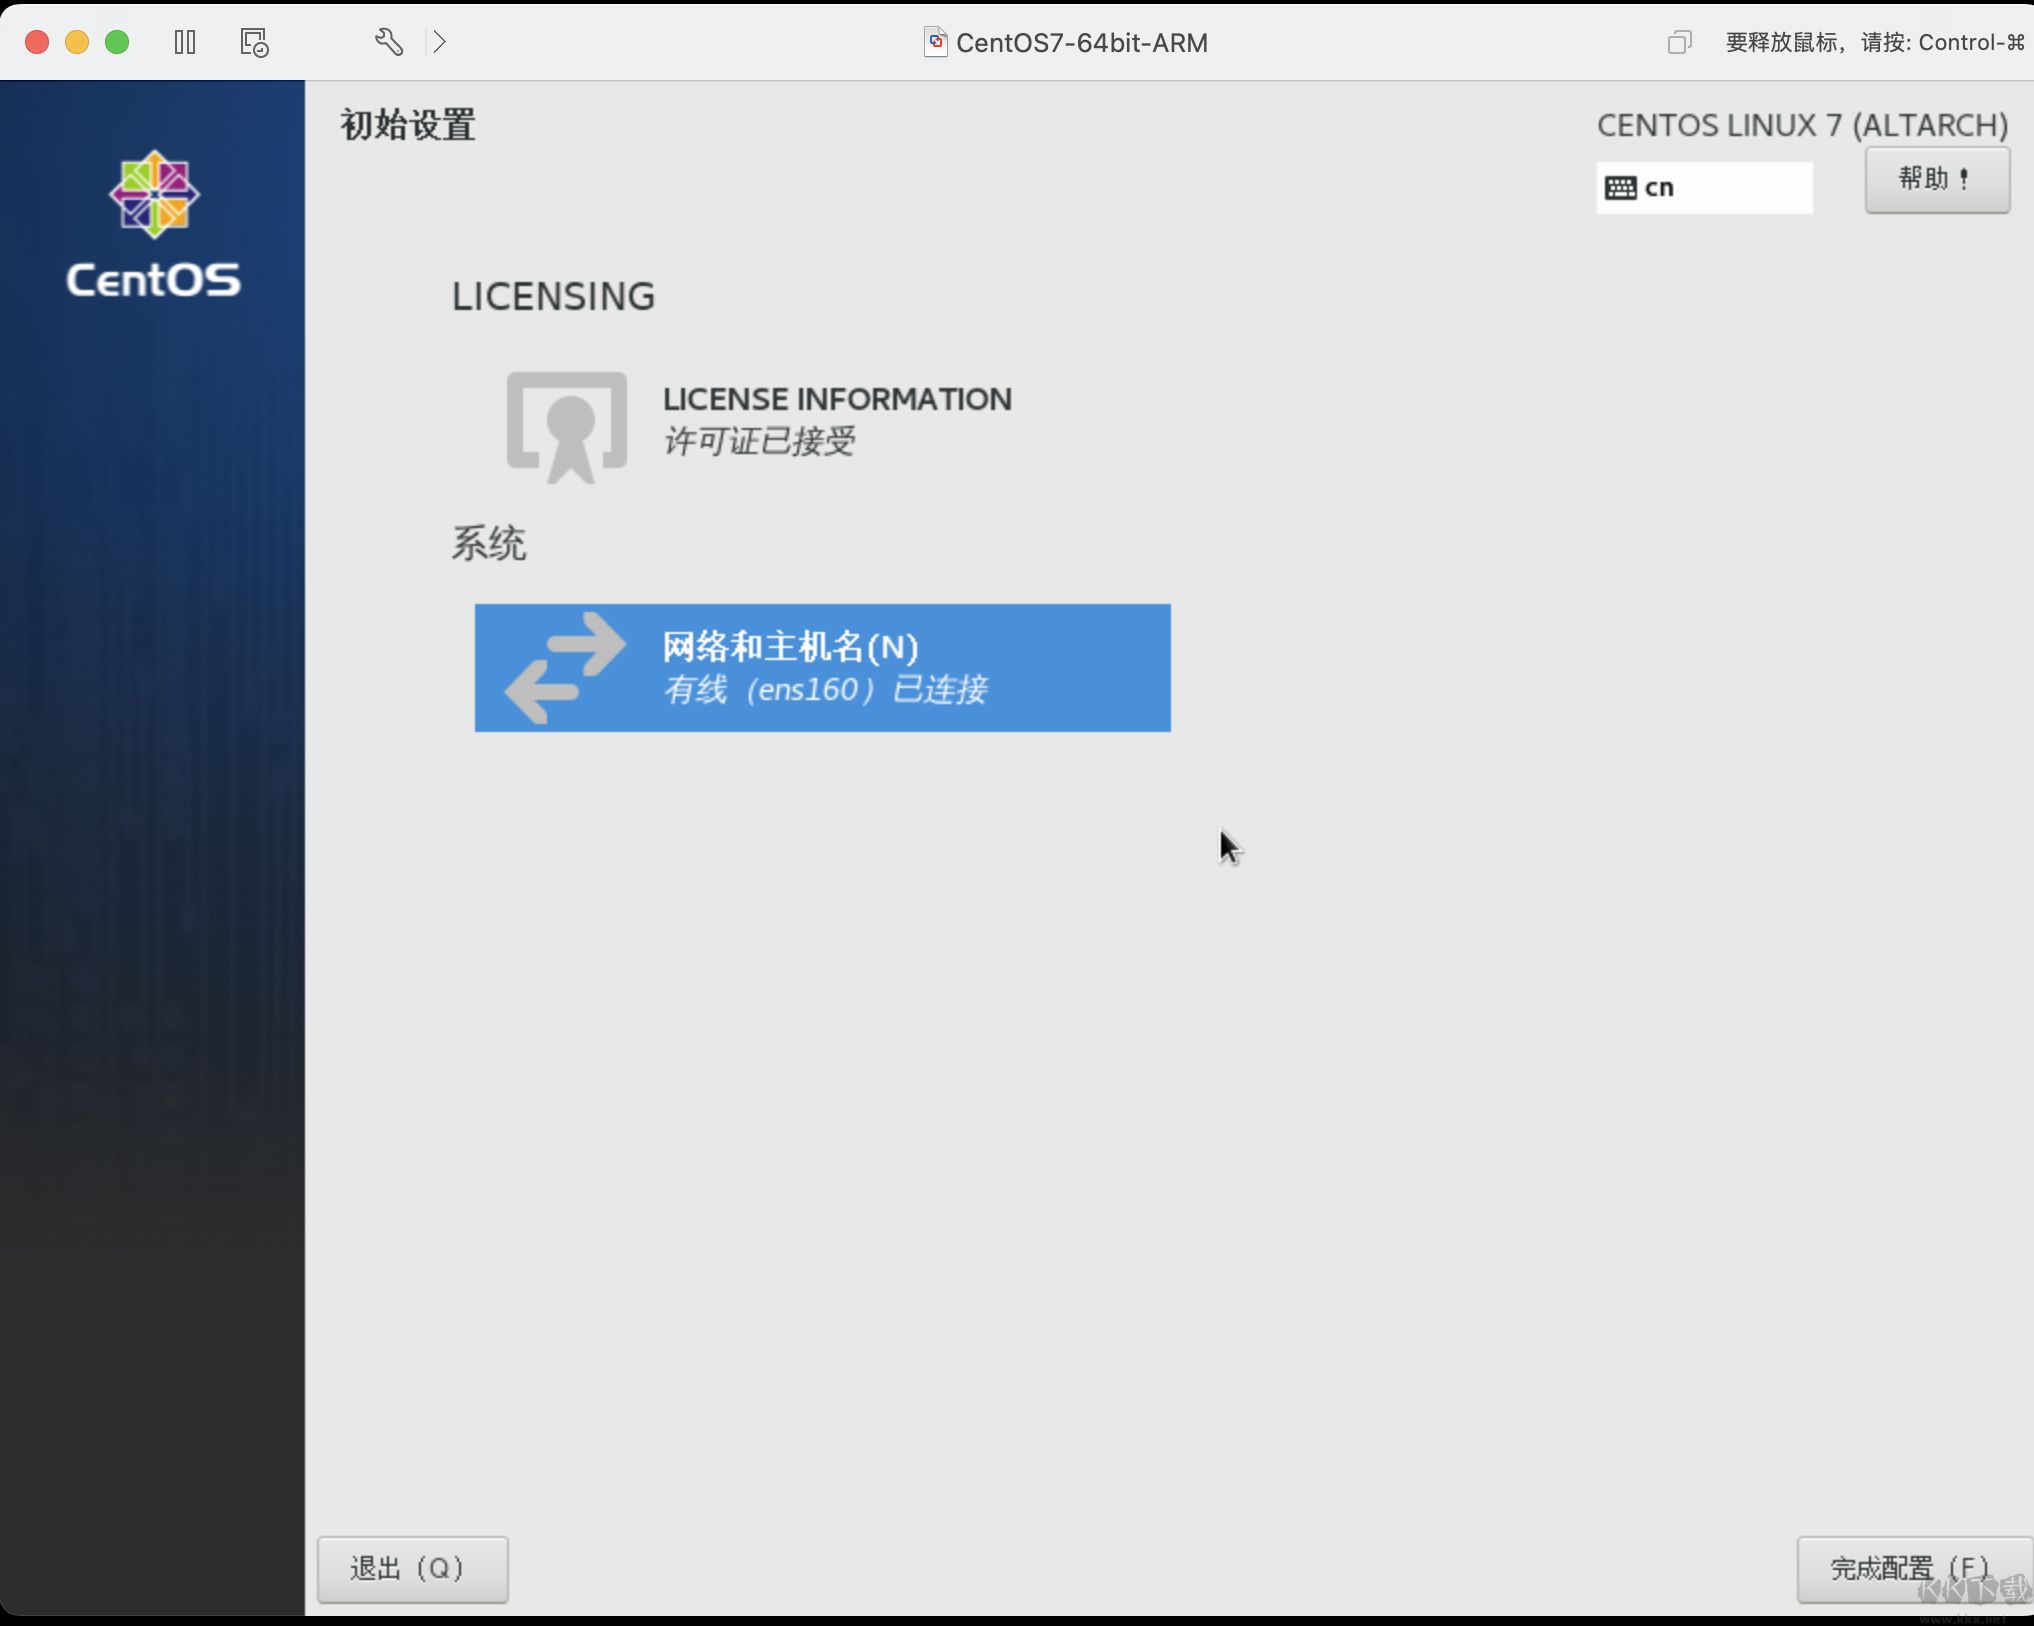Image resolution: width=2034 pixels, height=1626 pixels.
Task: Open 网络和主机名(N) settings
Action: click(x=822, y=668)
